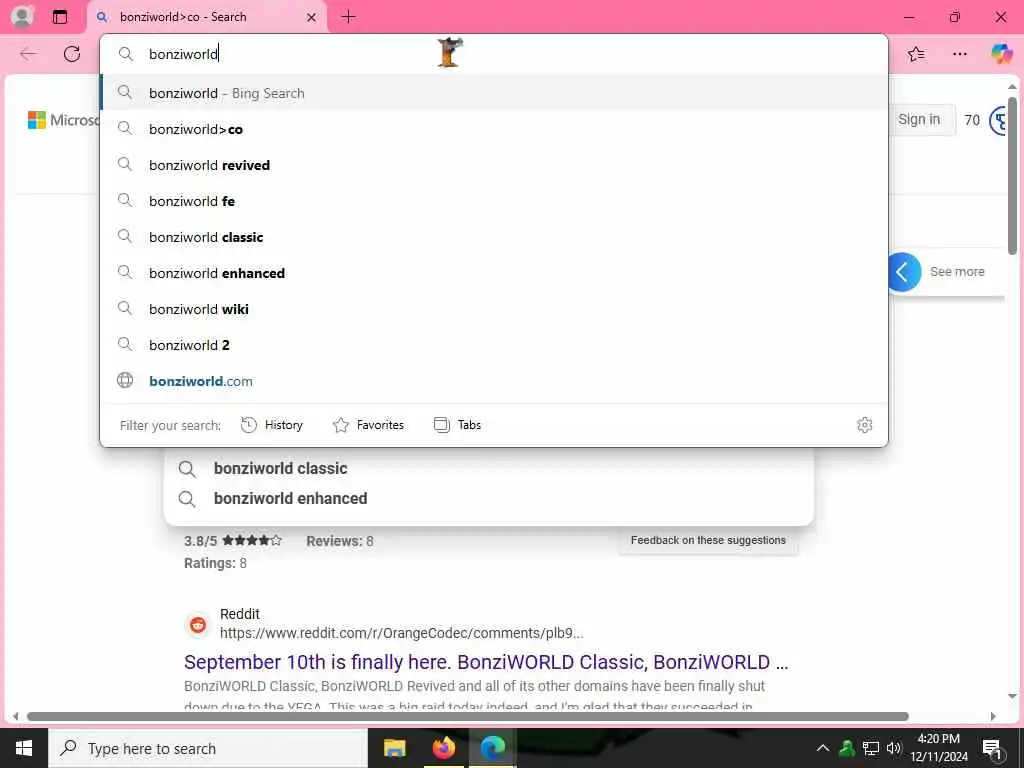The image size is (1024, 768).
Task: Filter search by History
Action: 272,425
